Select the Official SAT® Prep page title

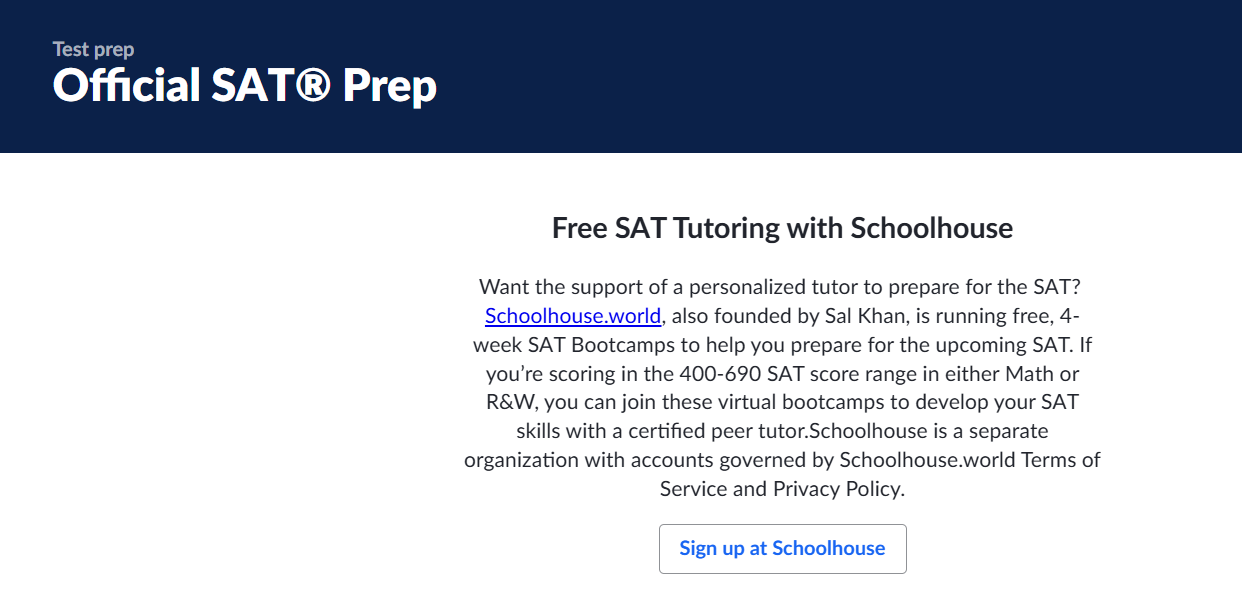245,86
